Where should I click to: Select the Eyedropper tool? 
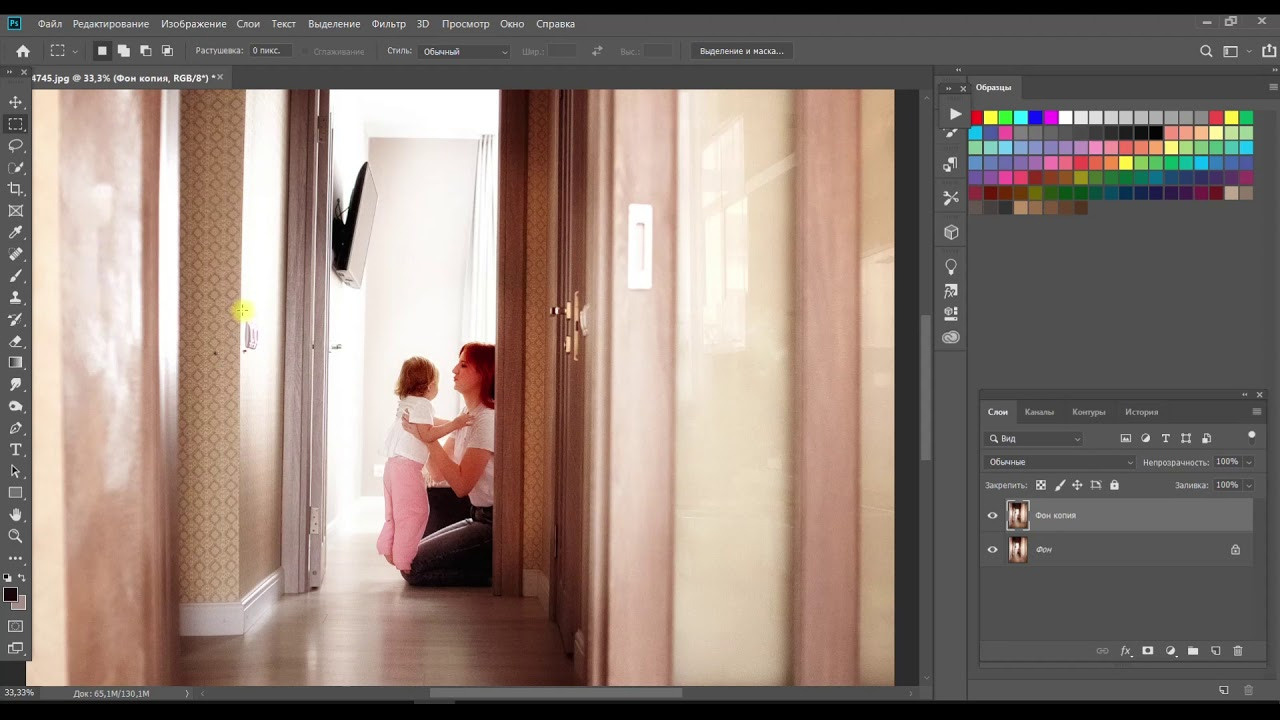(16, 233)
